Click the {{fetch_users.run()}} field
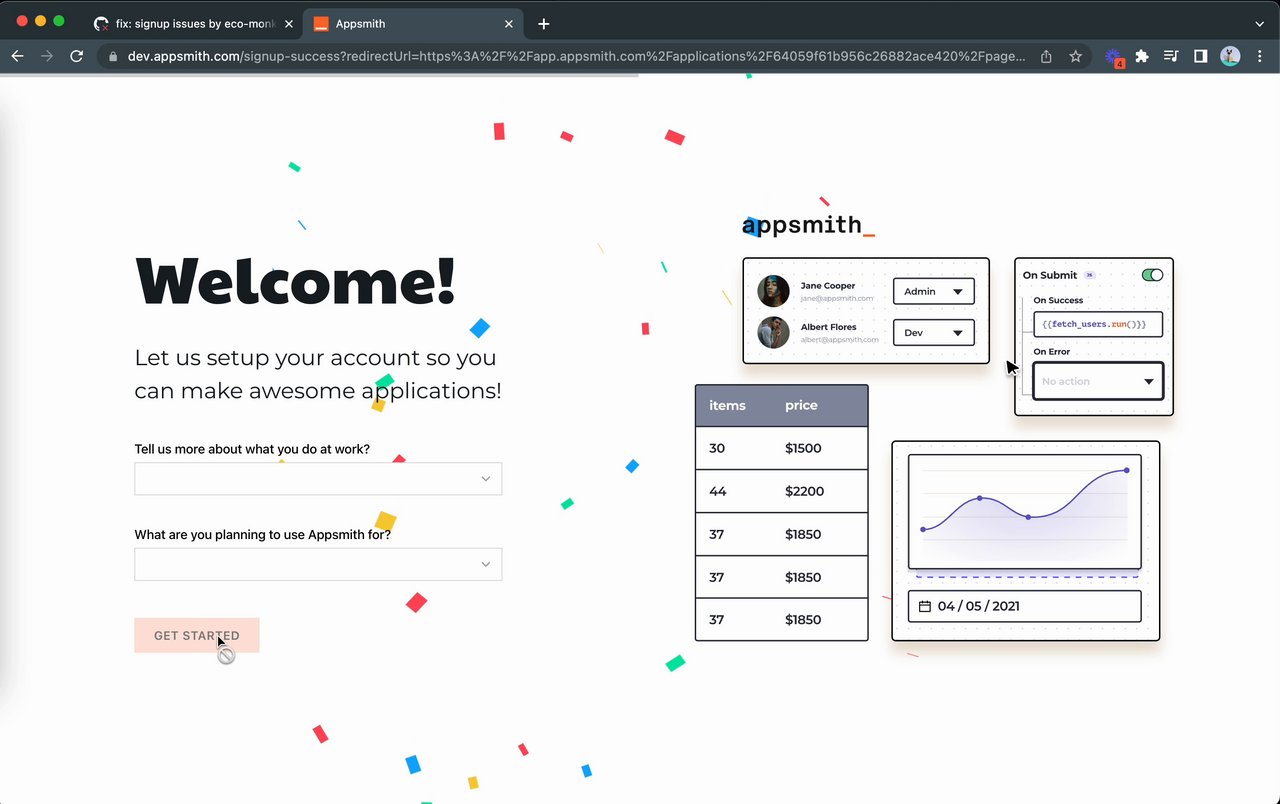 [1097, 324]
